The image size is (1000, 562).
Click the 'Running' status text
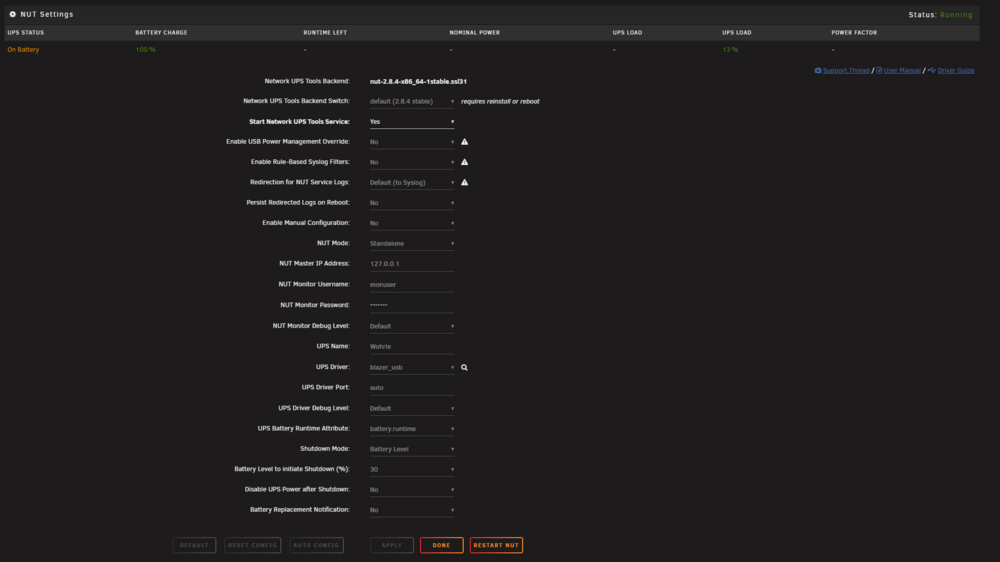[x=956, y=15]
